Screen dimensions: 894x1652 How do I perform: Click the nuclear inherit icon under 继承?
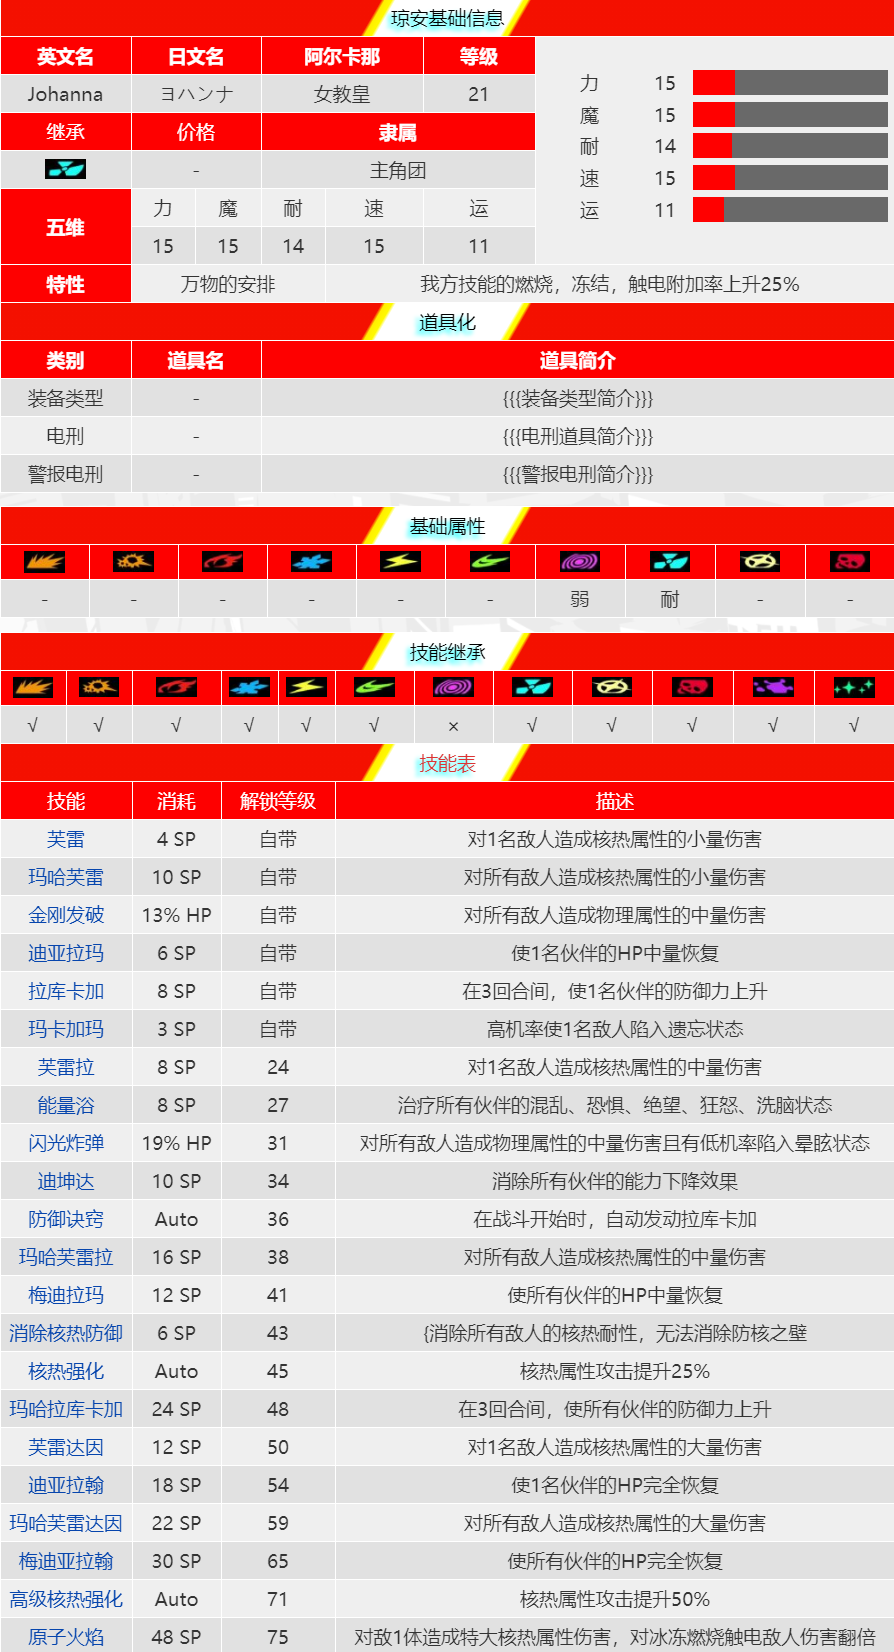point(65,169)
